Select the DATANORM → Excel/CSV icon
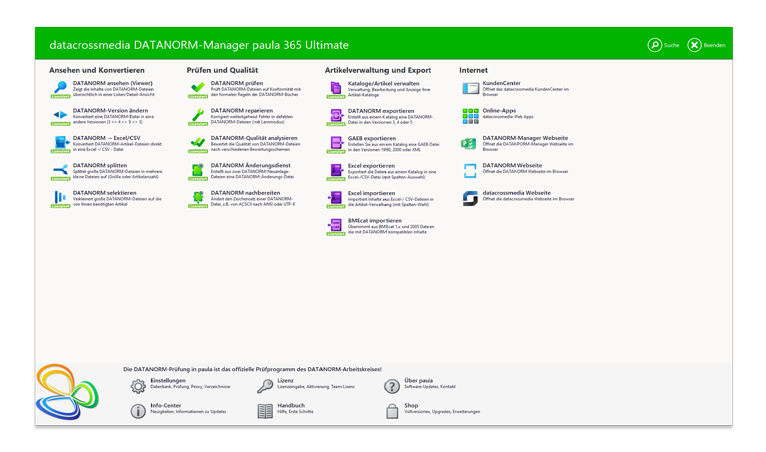The width and height of the screenshot is (766, 452). [x=61, y=143]
